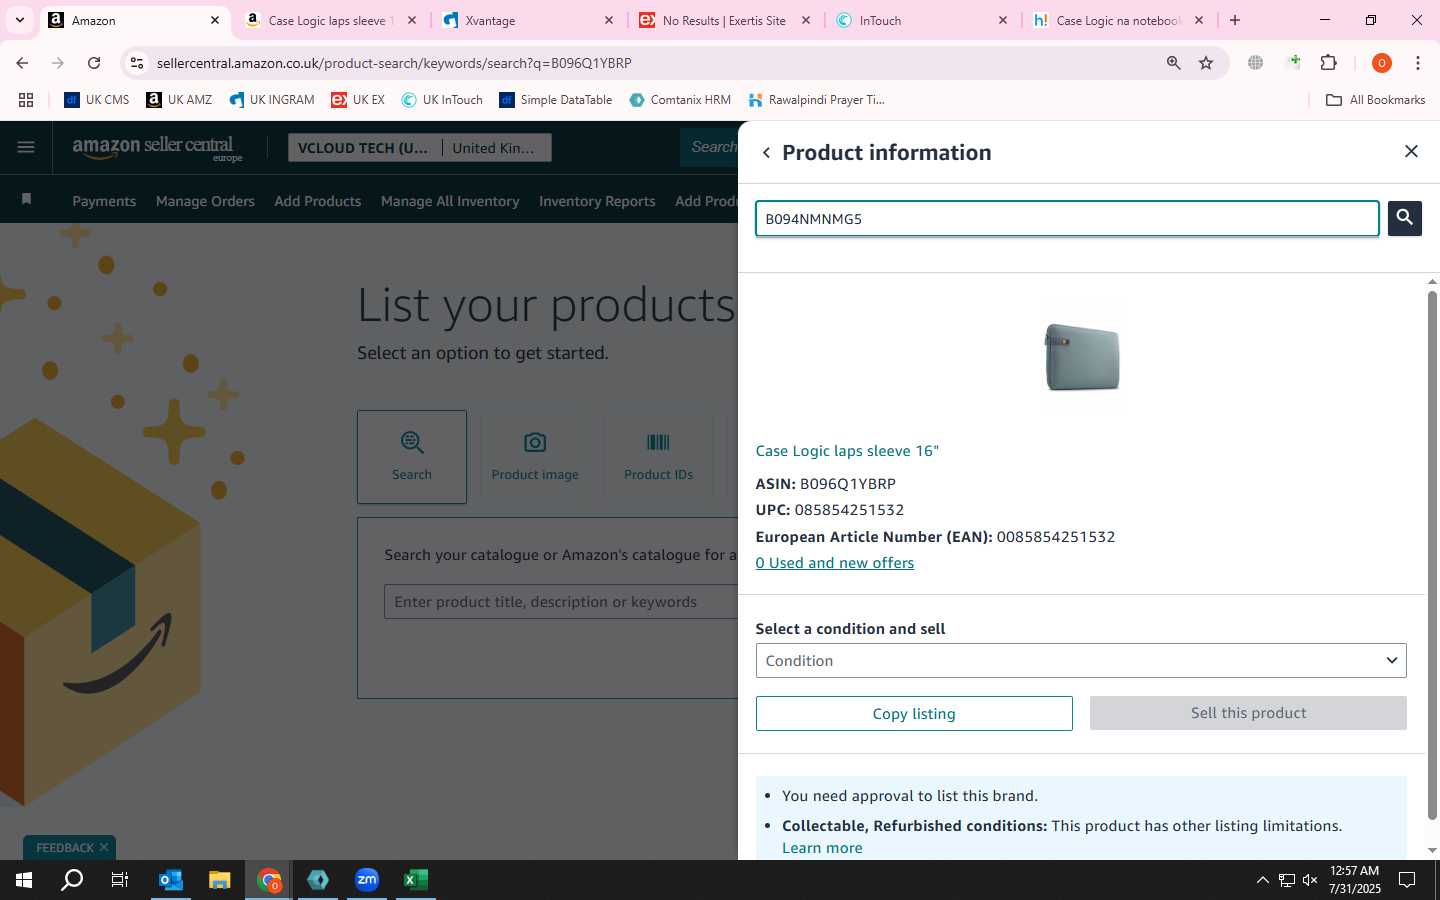
Task: Click the search magnifier button in Product information
Action: coord(1404,218)
